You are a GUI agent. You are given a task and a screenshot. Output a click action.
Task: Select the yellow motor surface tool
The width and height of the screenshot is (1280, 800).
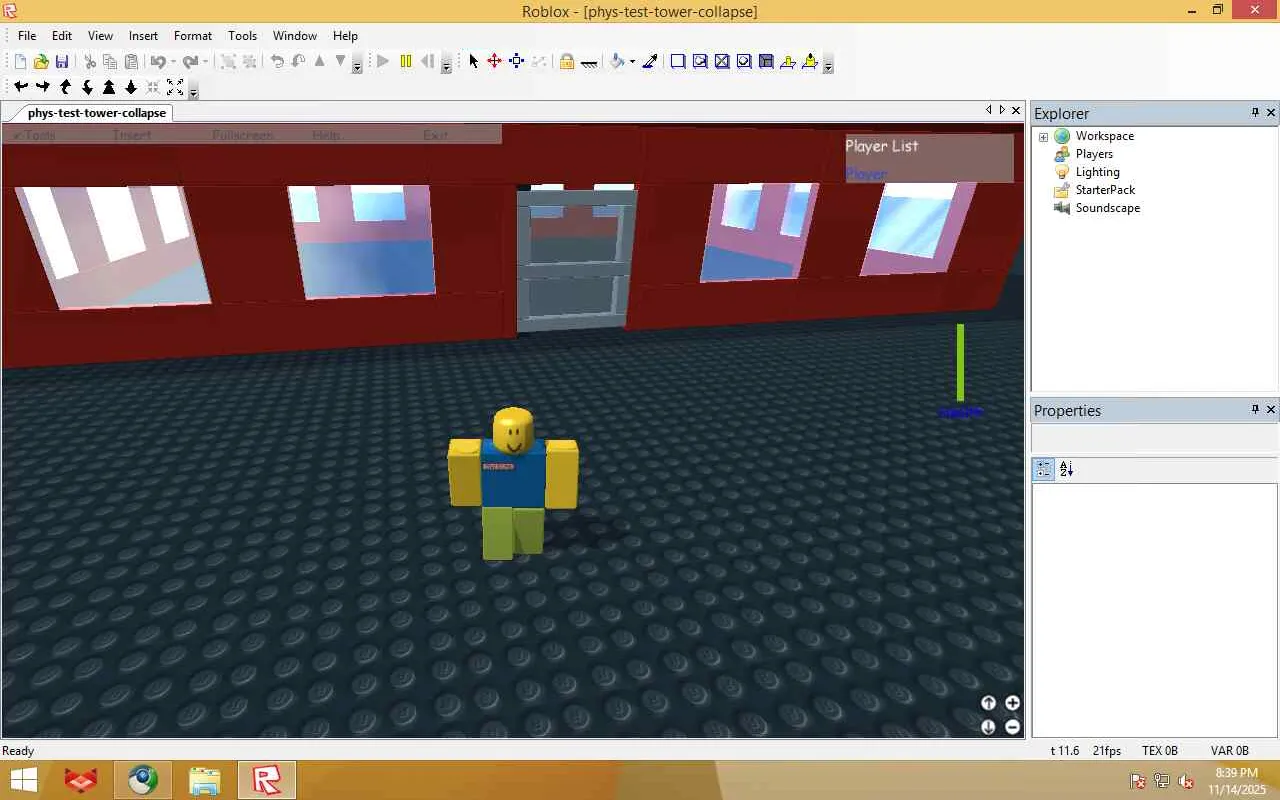tap(810, 62)
